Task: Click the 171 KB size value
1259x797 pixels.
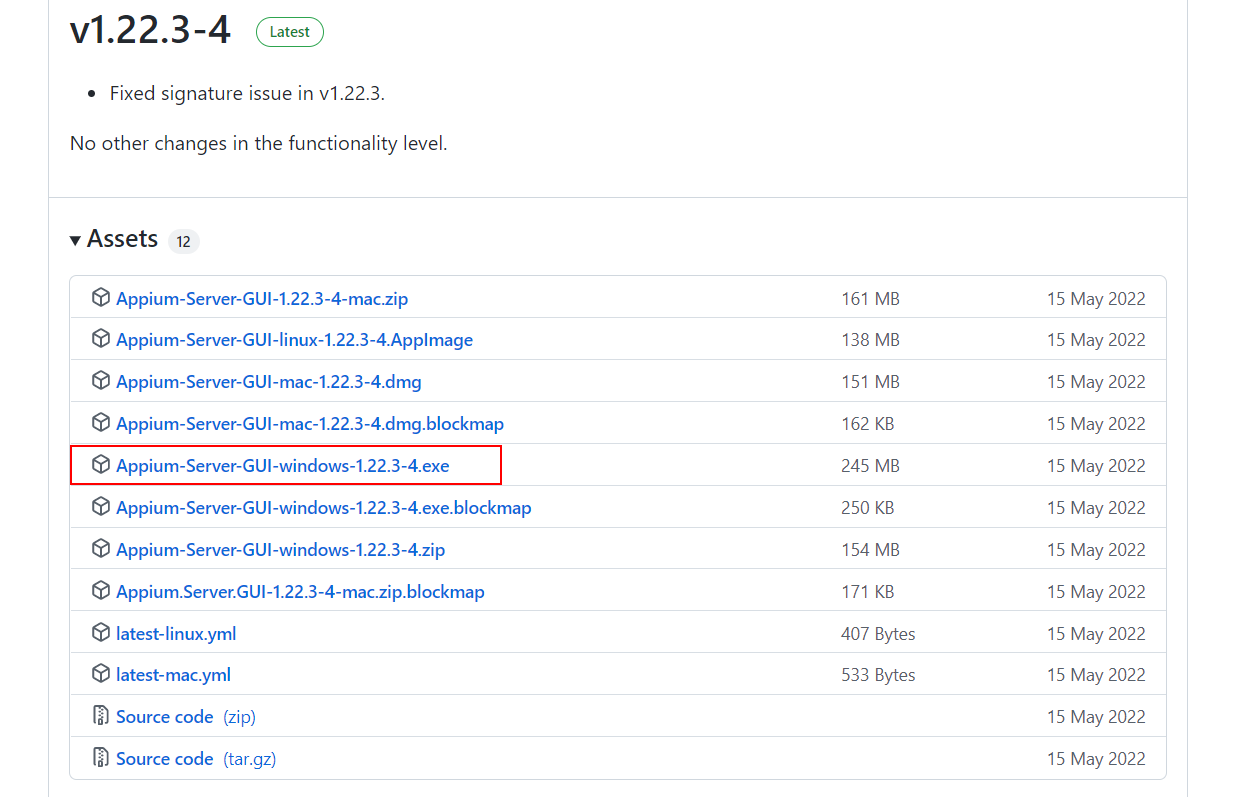Action: (x=867, y=592)
